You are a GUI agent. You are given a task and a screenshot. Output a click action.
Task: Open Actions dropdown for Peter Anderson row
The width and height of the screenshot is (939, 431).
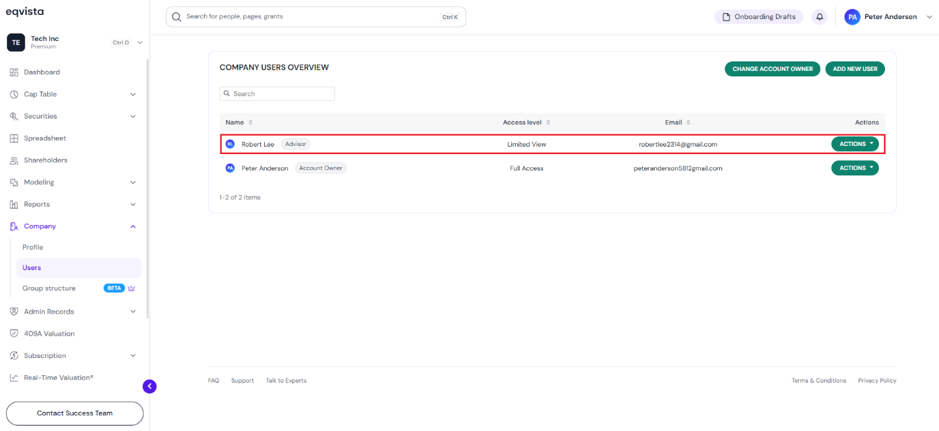pos(855,168)
